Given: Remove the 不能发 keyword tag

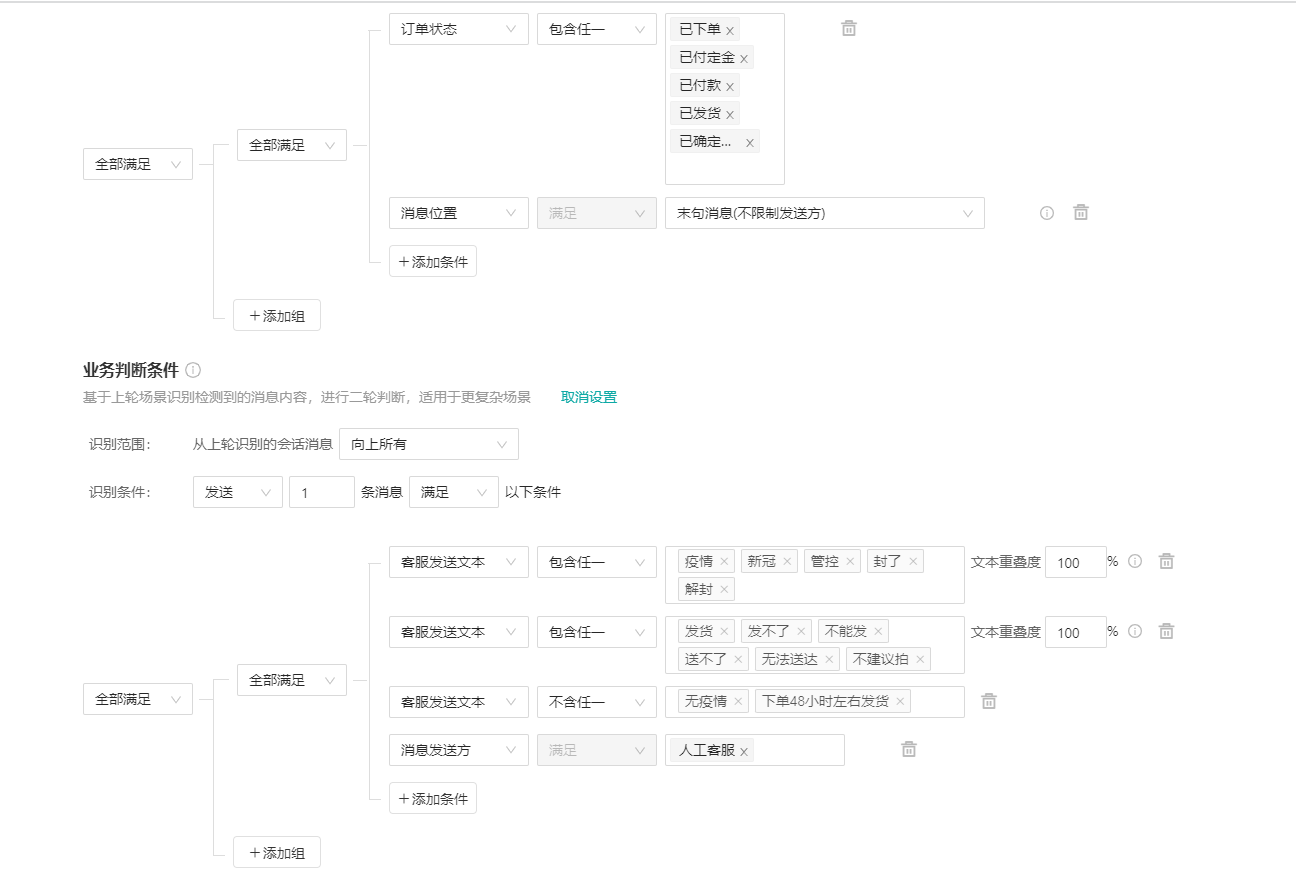Looking at the screenshot, I should (878, 632).
